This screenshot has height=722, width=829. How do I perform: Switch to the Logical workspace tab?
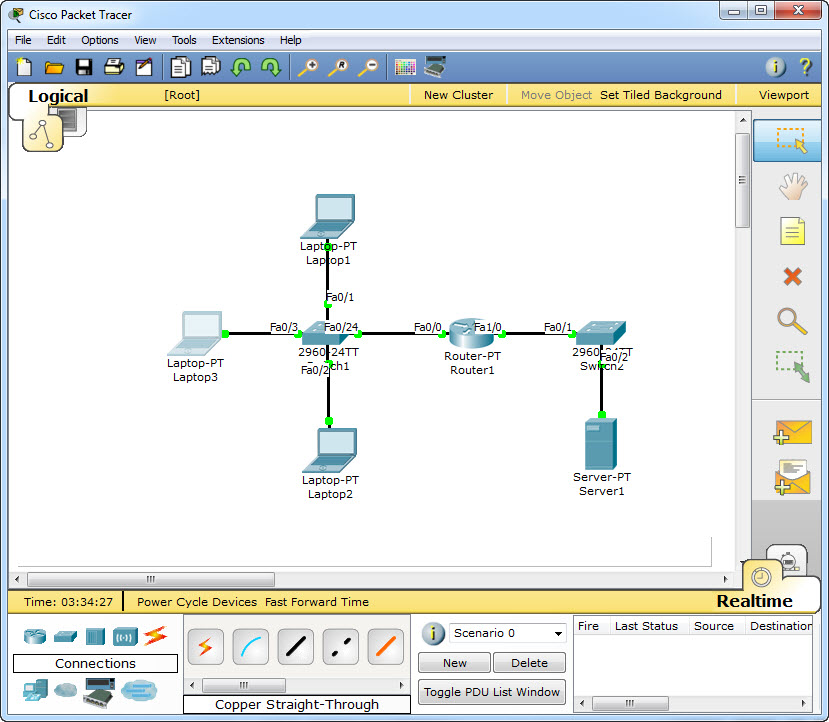(x=58, y=96)
